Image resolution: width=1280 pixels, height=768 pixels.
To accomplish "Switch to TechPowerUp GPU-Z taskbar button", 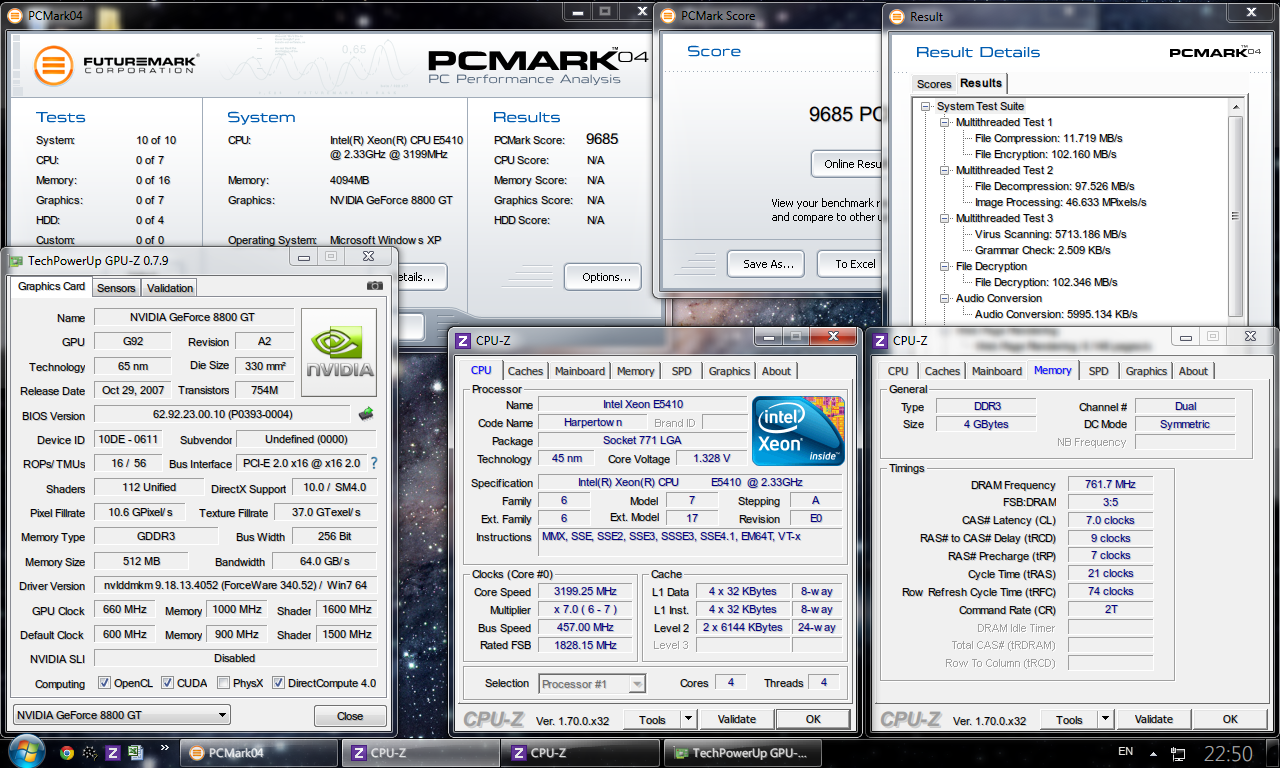I will [743, 753].
